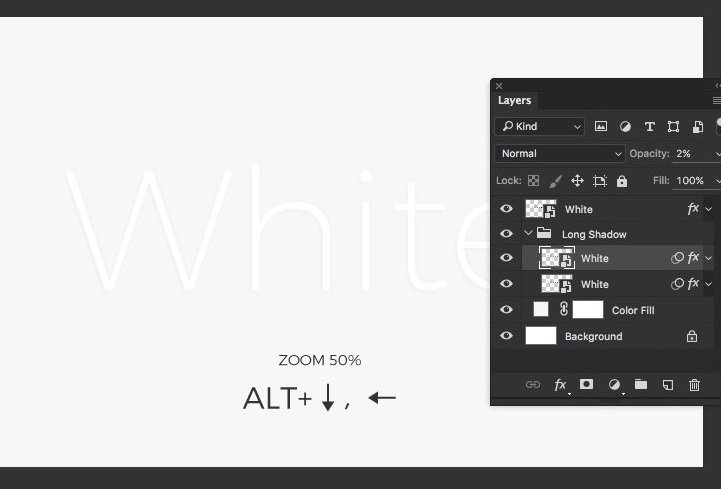Add a layer mask

(x=587, y=384)
